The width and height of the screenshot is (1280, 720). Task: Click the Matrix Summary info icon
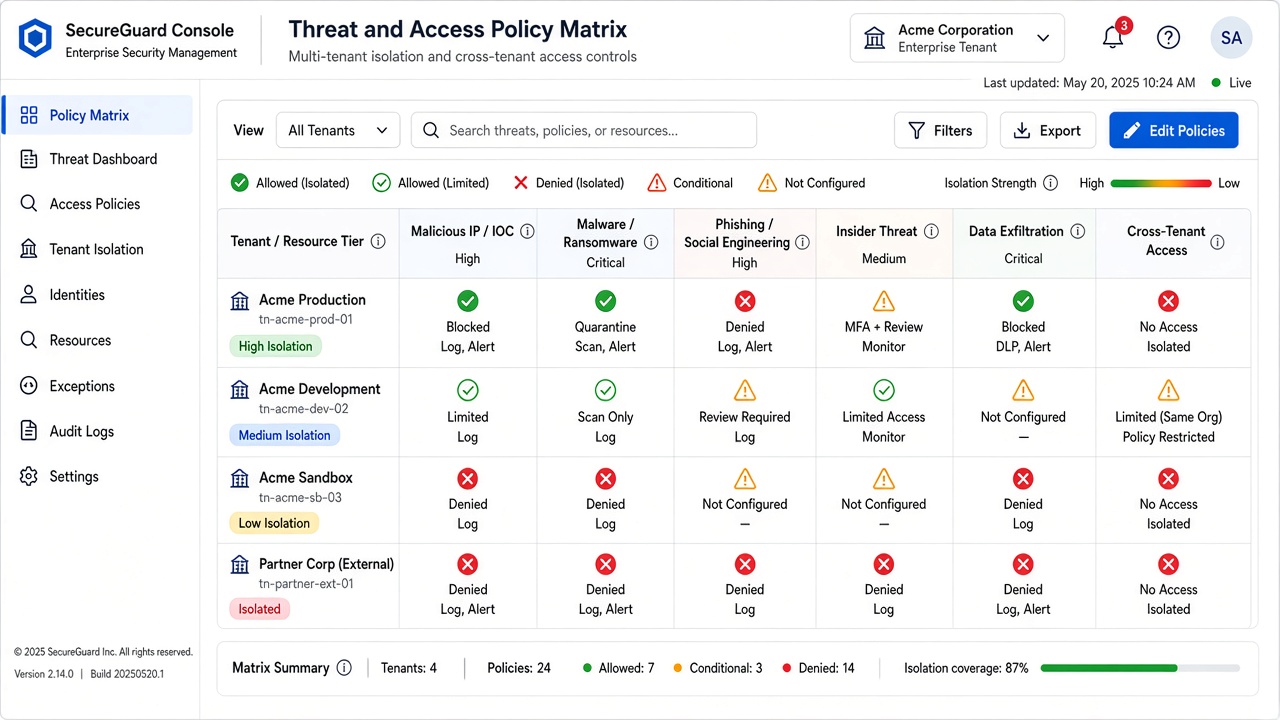coord(344,668)
